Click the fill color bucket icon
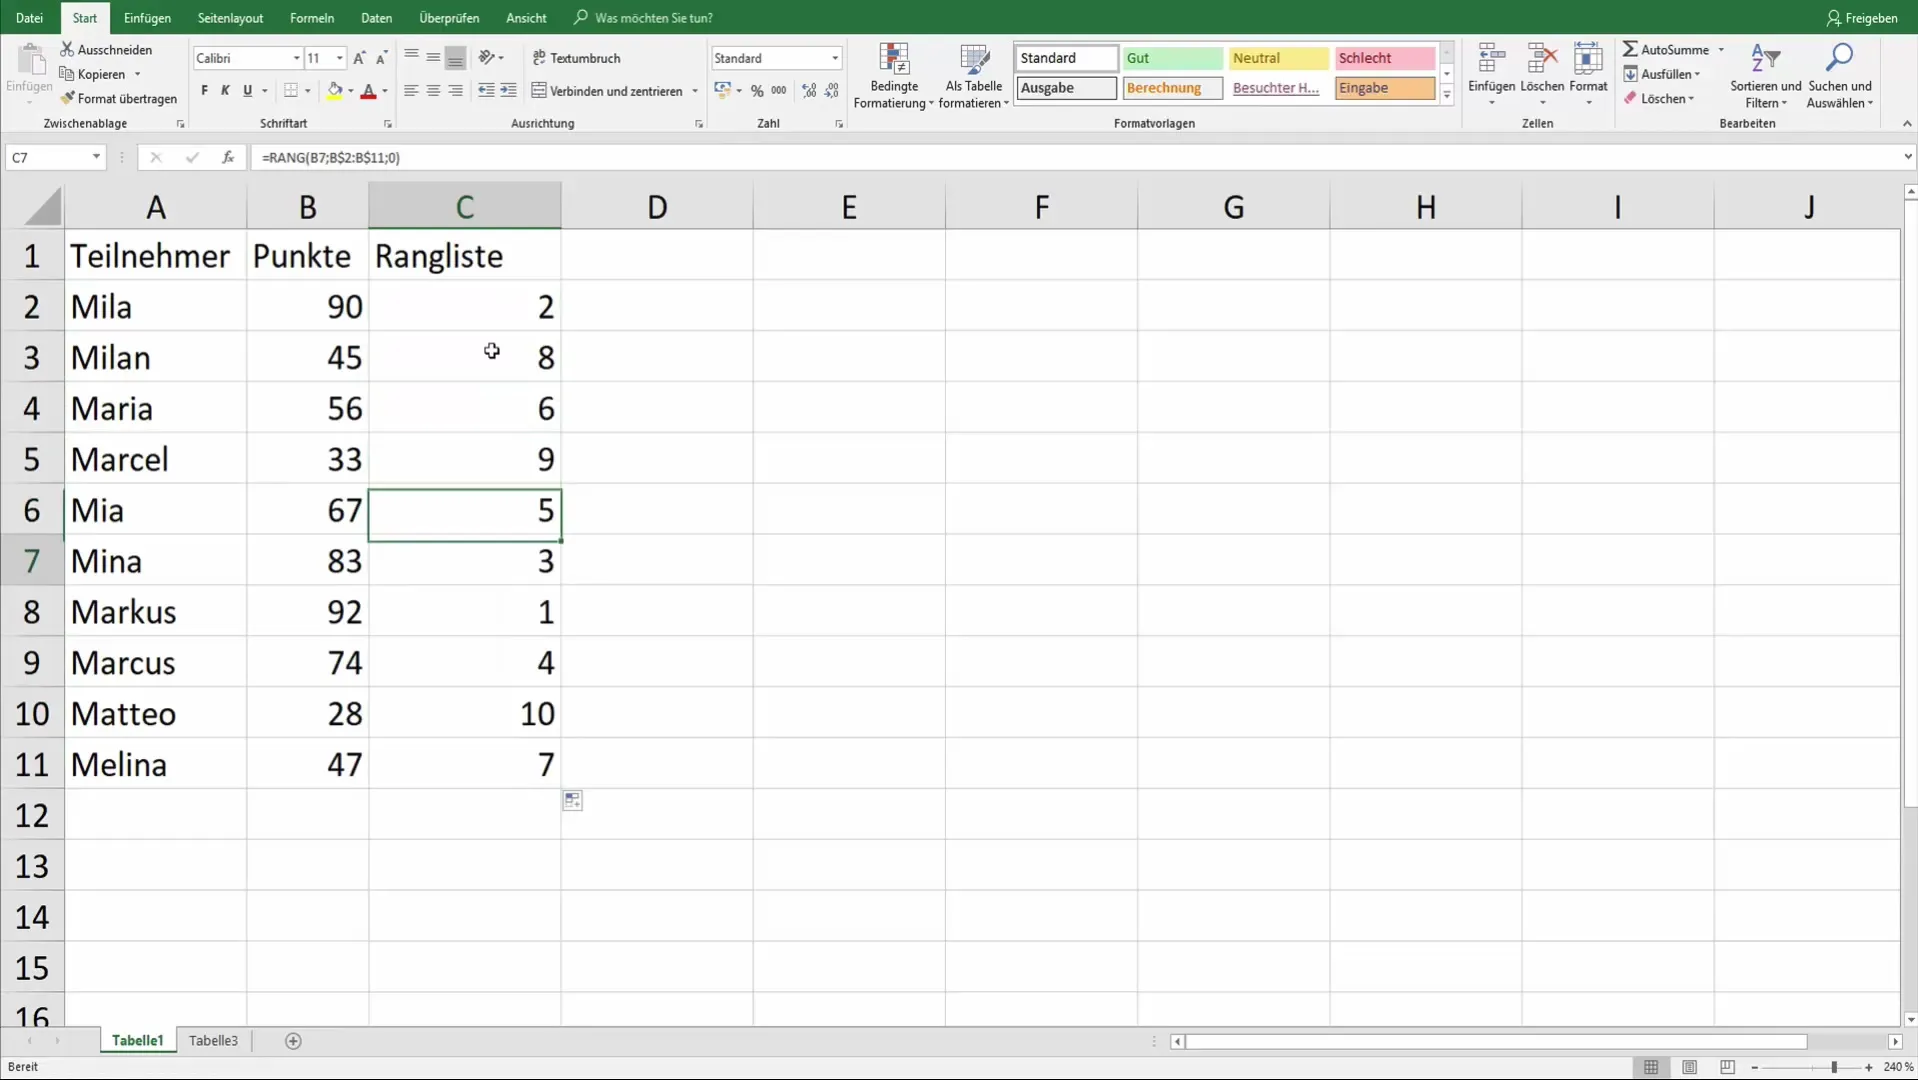Image resolution: width=1918 pixels, height=1080 pixels. [334, 90]
